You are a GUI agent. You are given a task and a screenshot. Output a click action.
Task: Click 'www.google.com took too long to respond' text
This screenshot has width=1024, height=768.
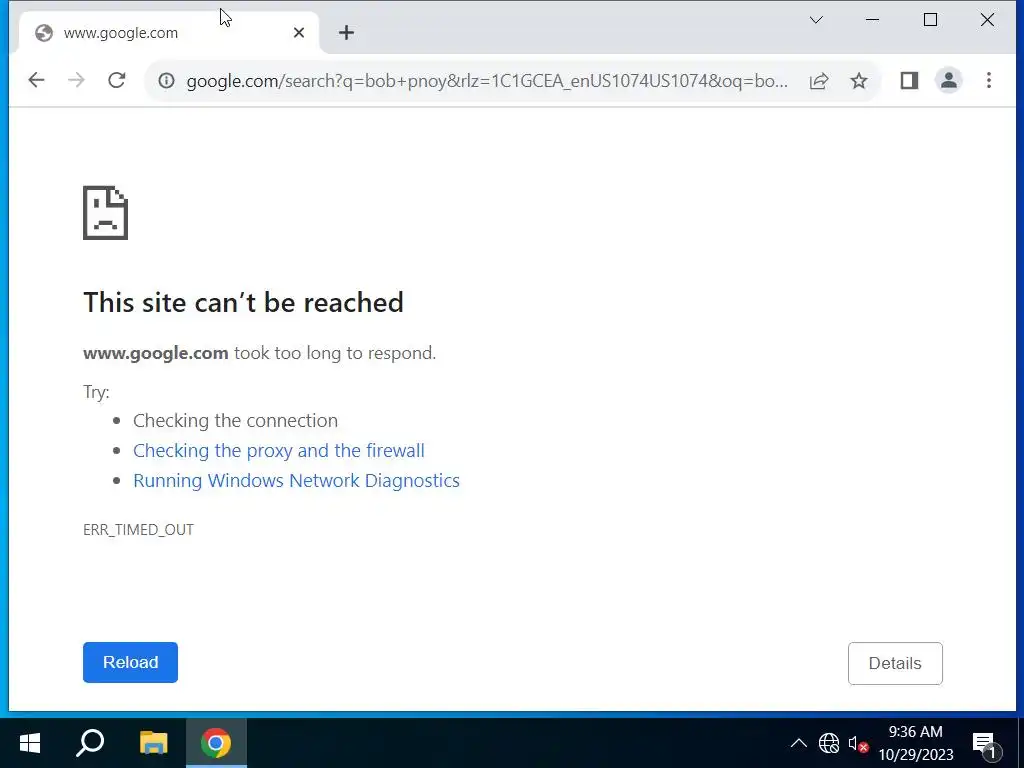(259, 353)
